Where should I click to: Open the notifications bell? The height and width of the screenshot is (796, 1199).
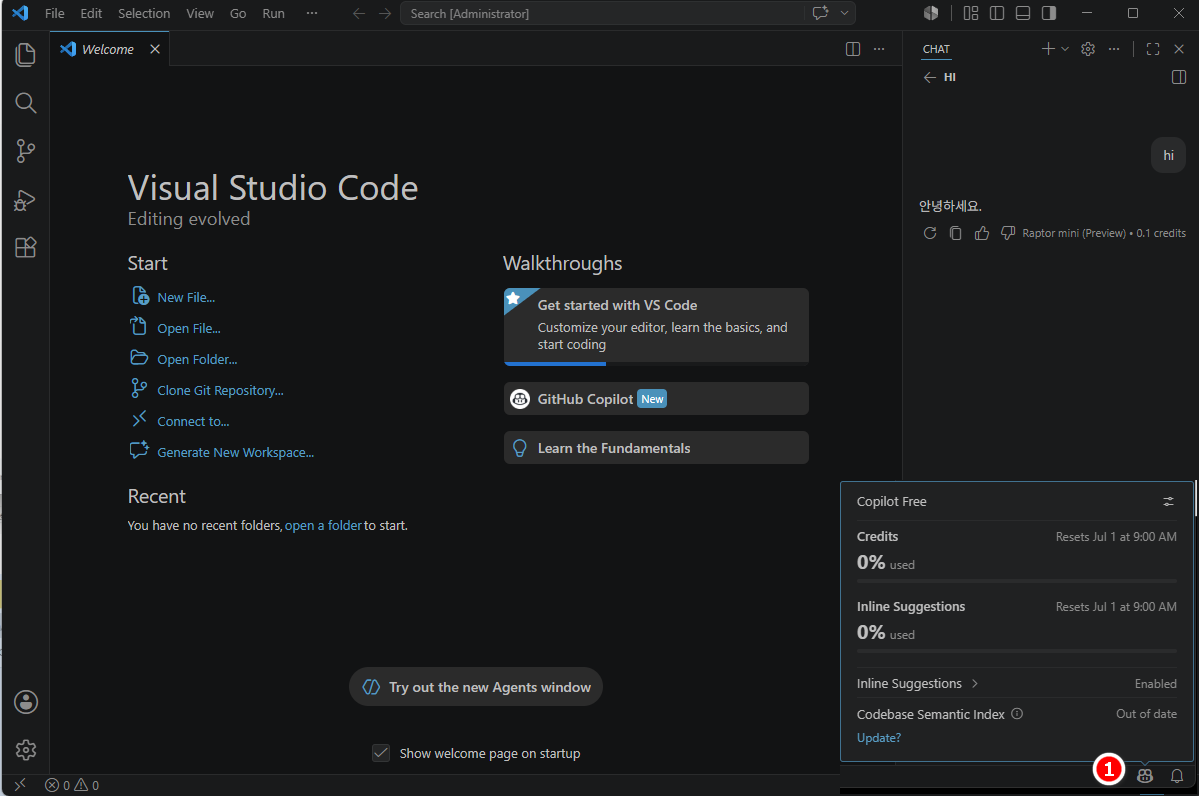[1177, 776]
